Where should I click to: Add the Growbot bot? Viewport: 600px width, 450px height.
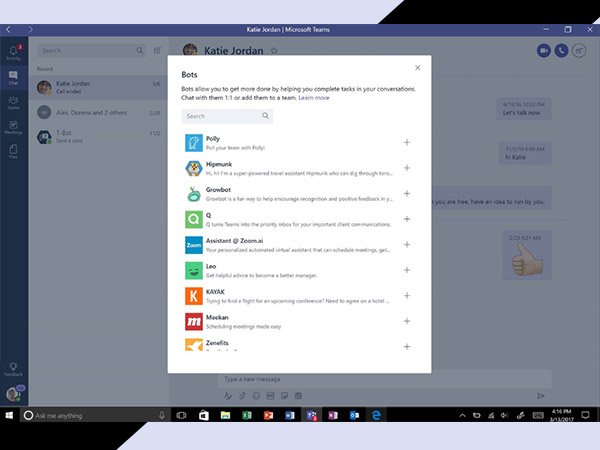click(407, 194)
